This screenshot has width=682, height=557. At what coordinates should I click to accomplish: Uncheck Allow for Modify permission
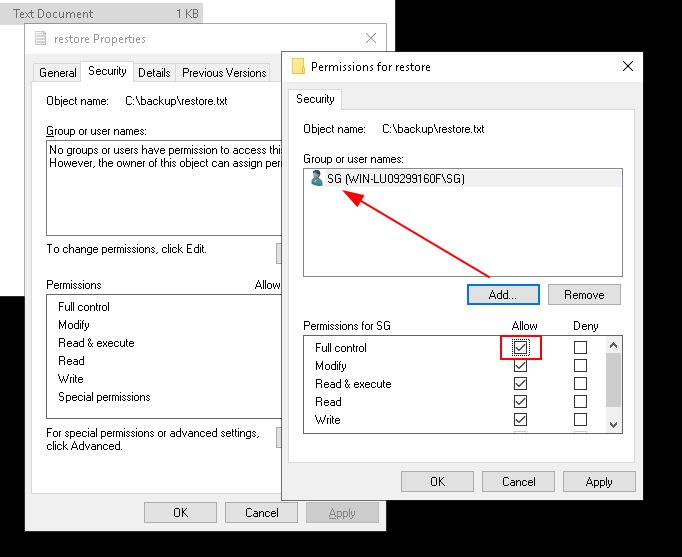coord(520,366)
